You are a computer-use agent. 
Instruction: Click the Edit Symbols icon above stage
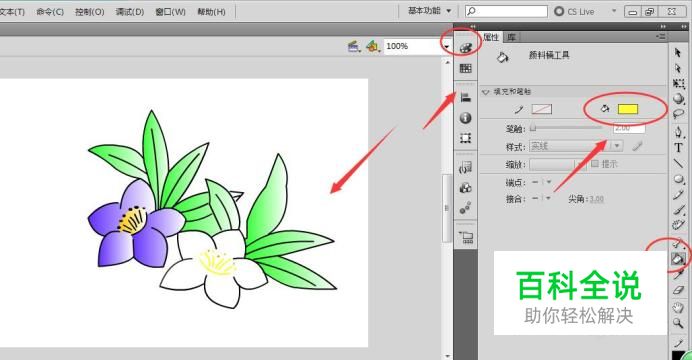click(x=372, y=46)
